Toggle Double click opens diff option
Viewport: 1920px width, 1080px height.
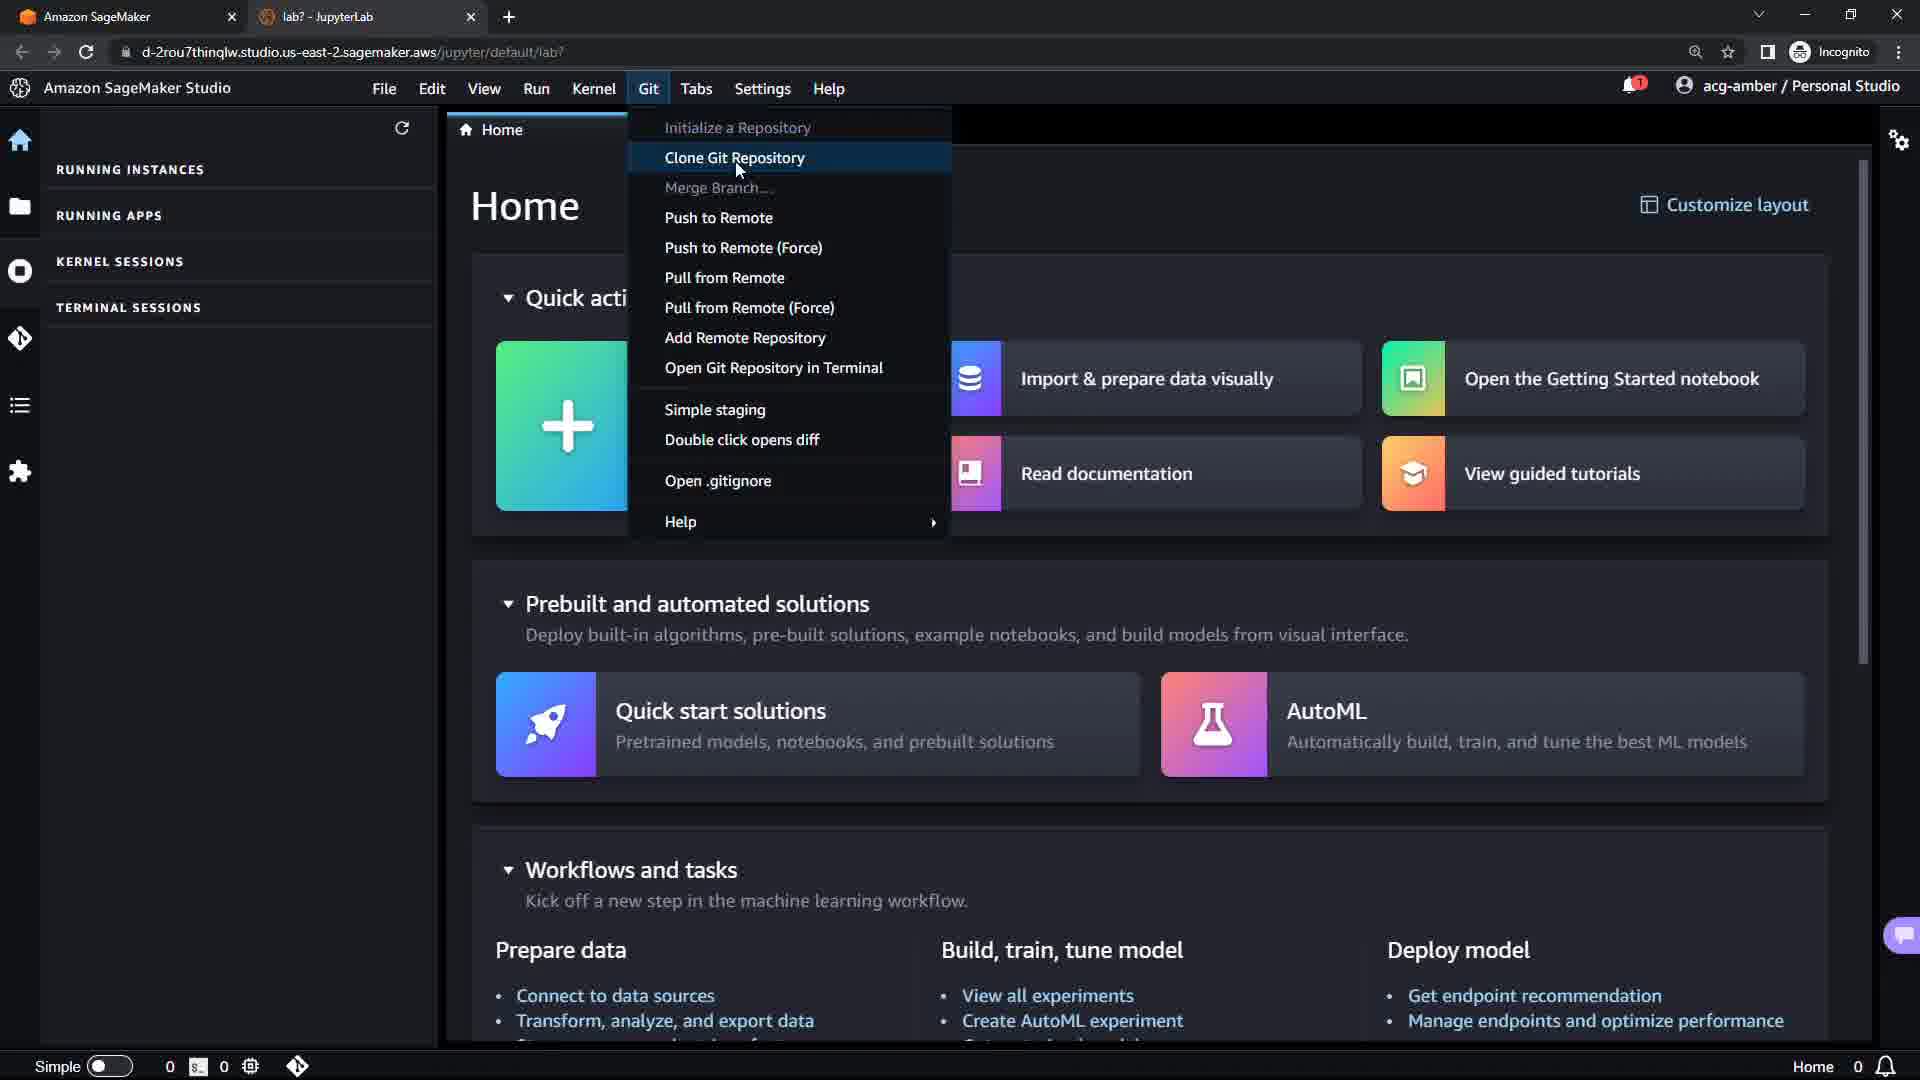pos(742,440)
